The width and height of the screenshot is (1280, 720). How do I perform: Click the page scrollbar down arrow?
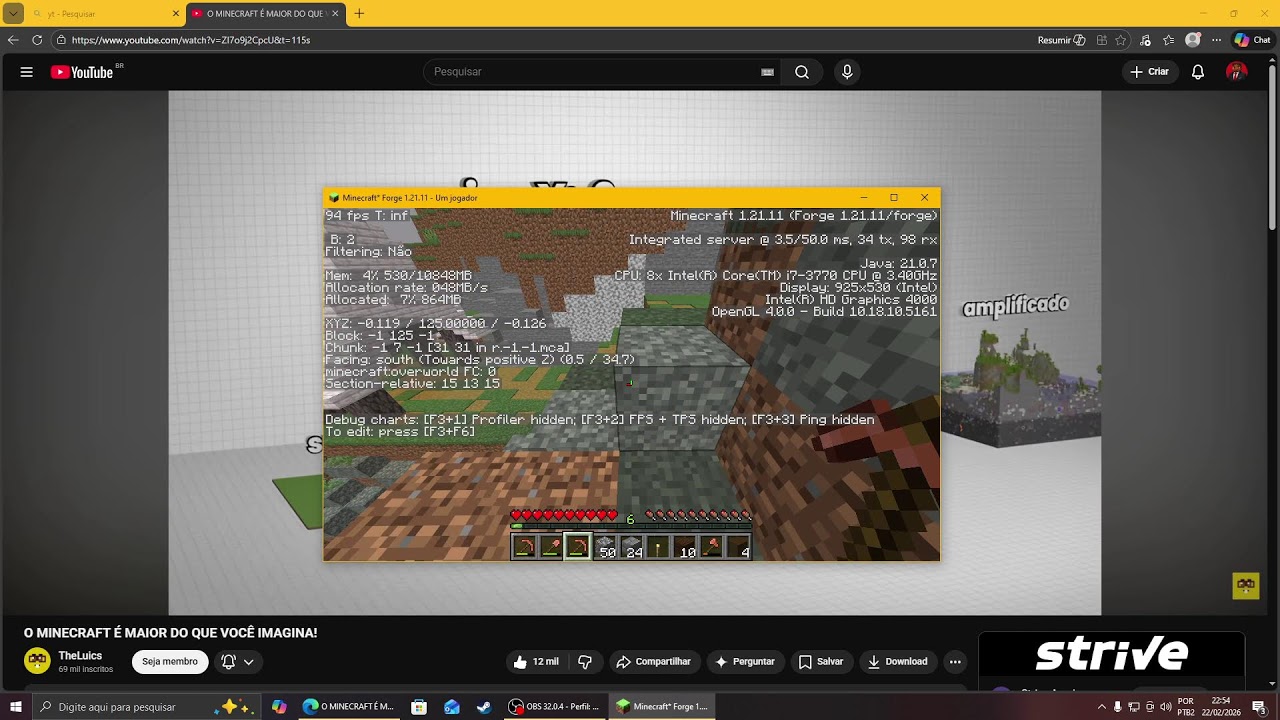[1272, 684]
